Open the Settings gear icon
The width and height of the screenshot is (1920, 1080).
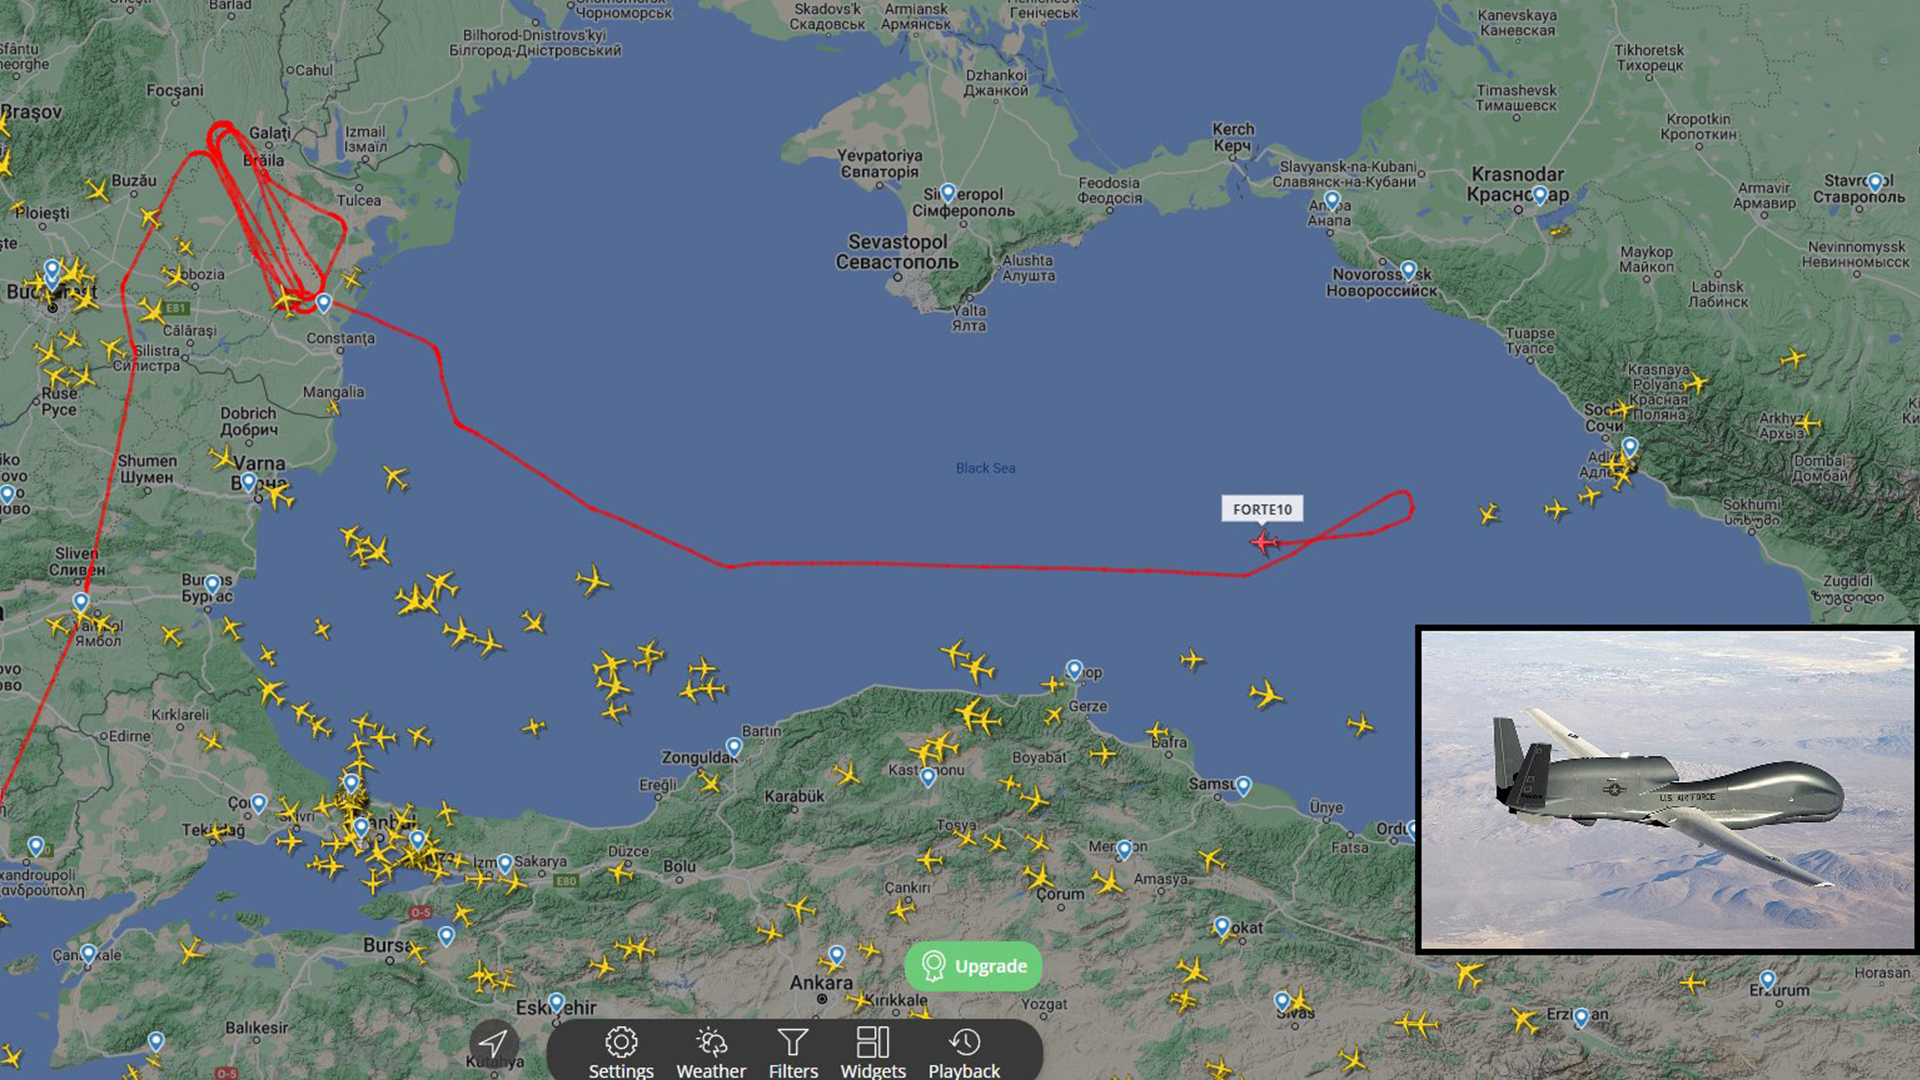621,1043
